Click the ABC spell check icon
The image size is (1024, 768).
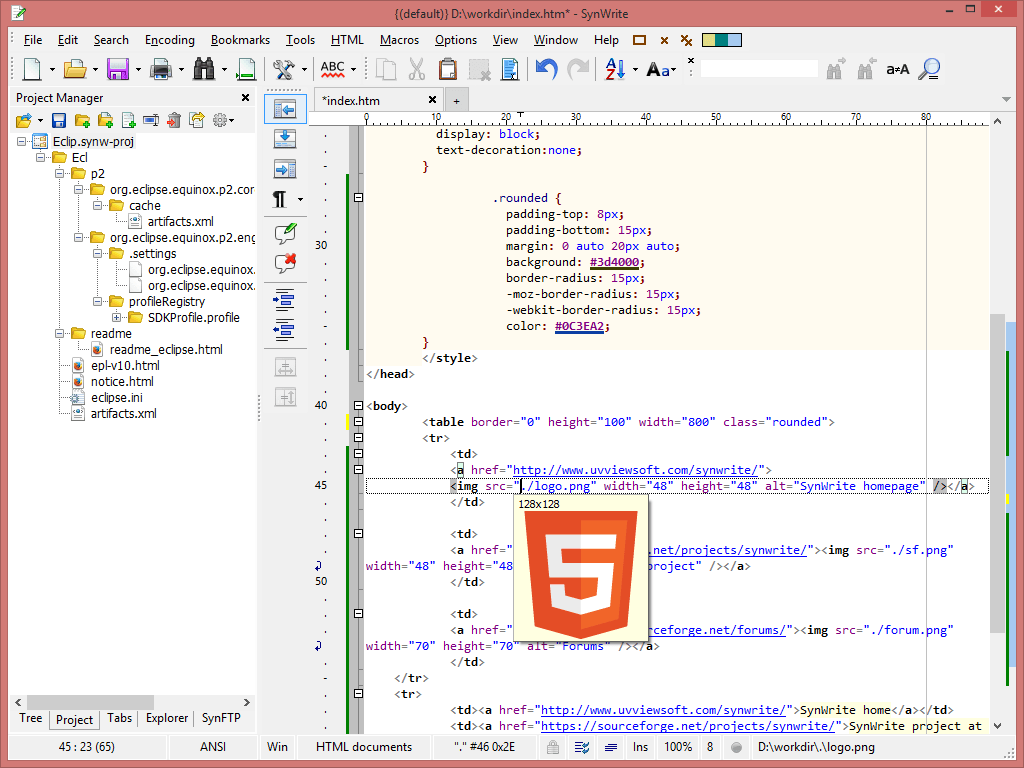click(332, 69)
